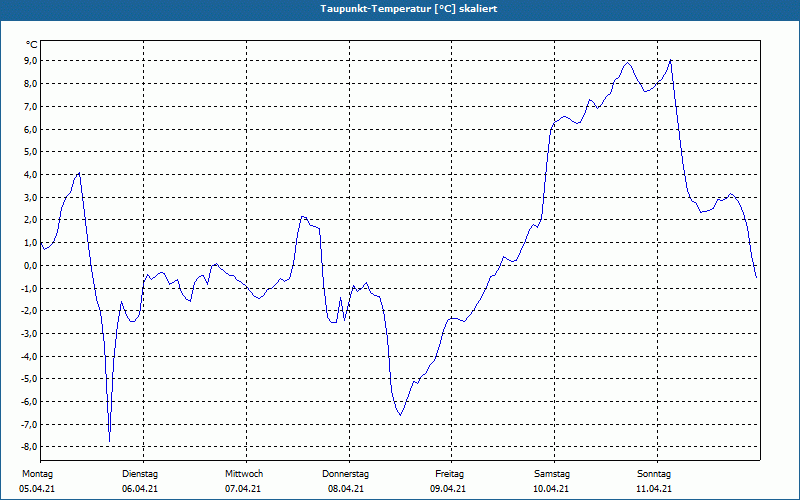The width and height of the screenshot is (800, 500).
Task: Click the chart title 'Taupunkt-Temperatur [°C] skaliert'
Action: click(409, 9)
